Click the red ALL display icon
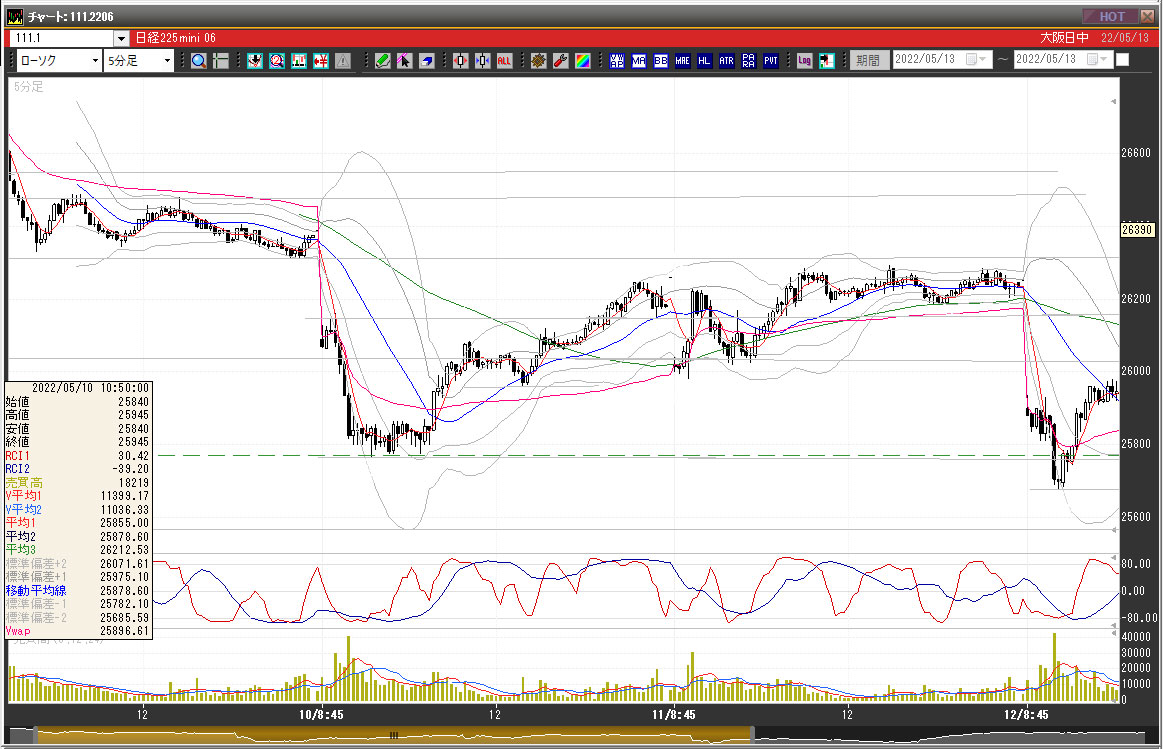 point(504,61)
